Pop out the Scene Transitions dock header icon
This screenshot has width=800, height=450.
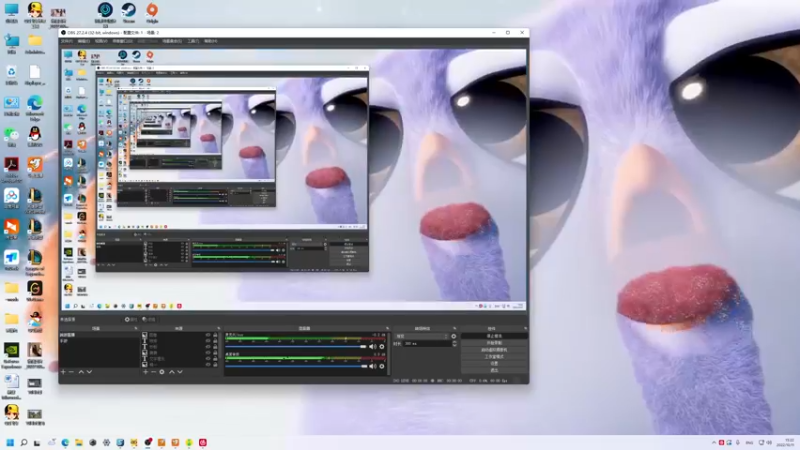coord(454,329)
